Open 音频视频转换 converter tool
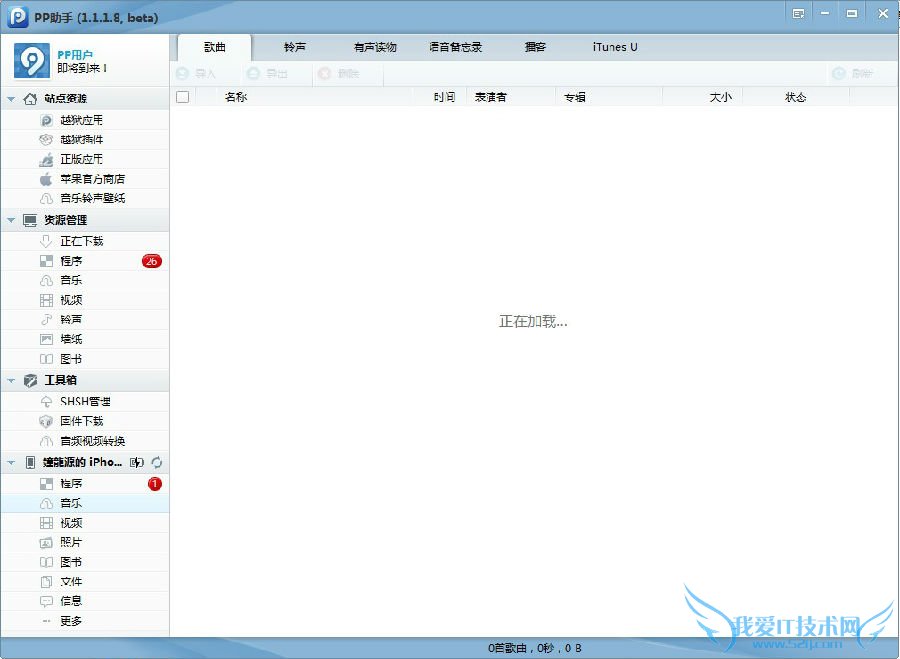This screenshot has height=659, width=900. (92, 441)
